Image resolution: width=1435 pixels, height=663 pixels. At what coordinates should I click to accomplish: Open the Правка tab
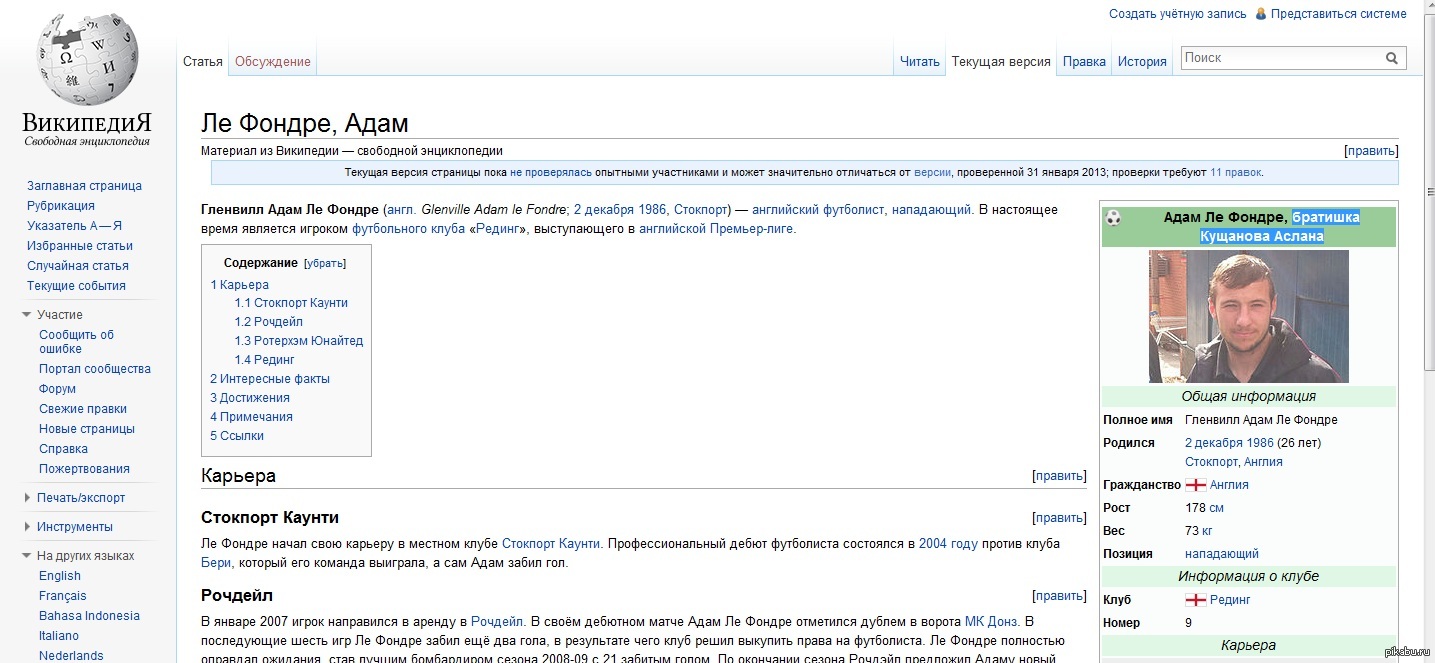tap(1084, 62)
